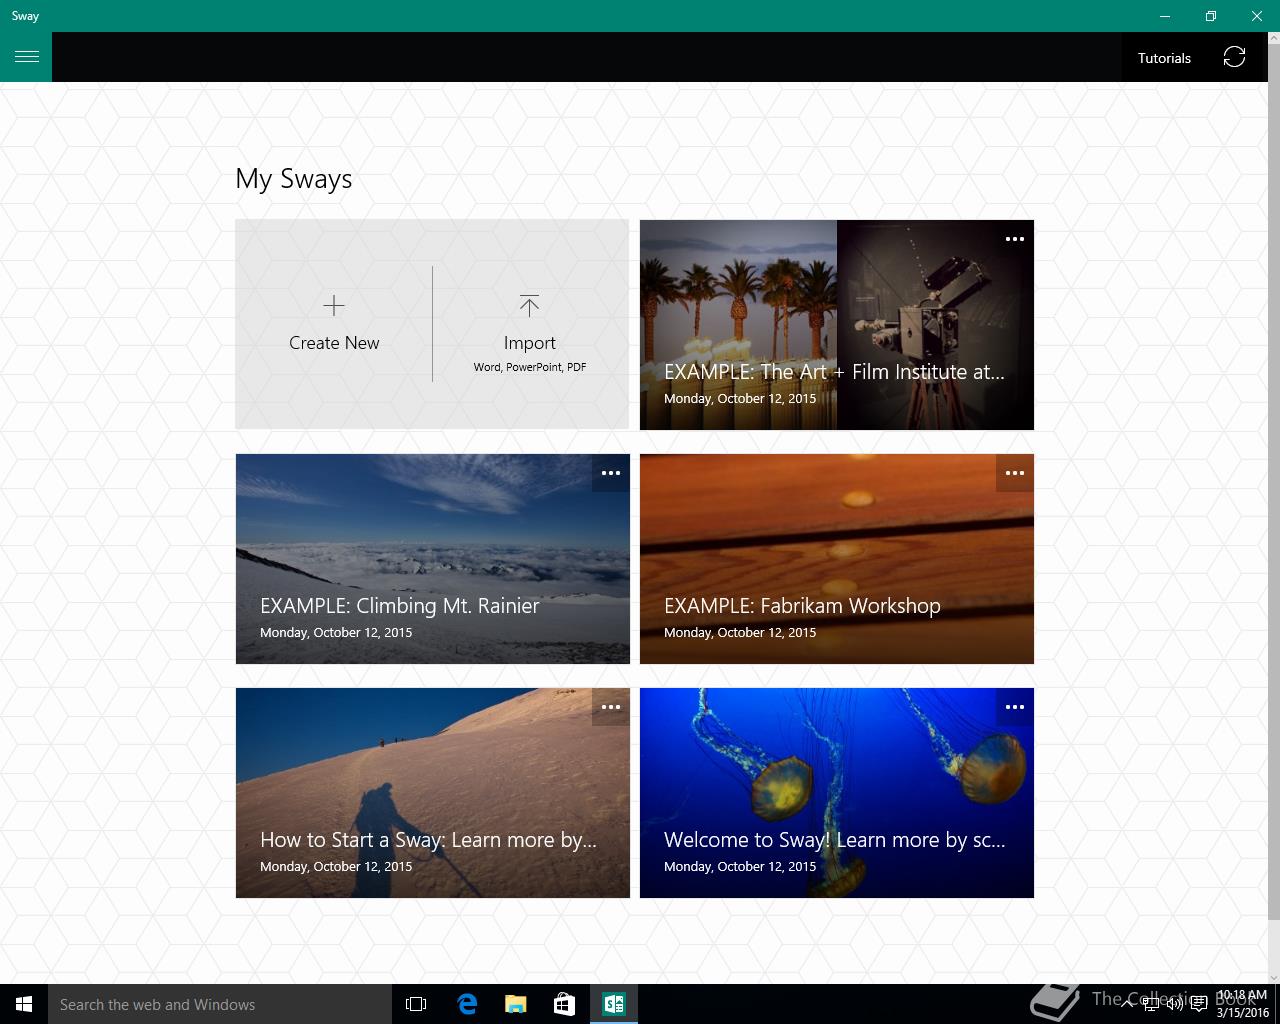Open the Welcome to Sway jellyfish card

[837, 793]
